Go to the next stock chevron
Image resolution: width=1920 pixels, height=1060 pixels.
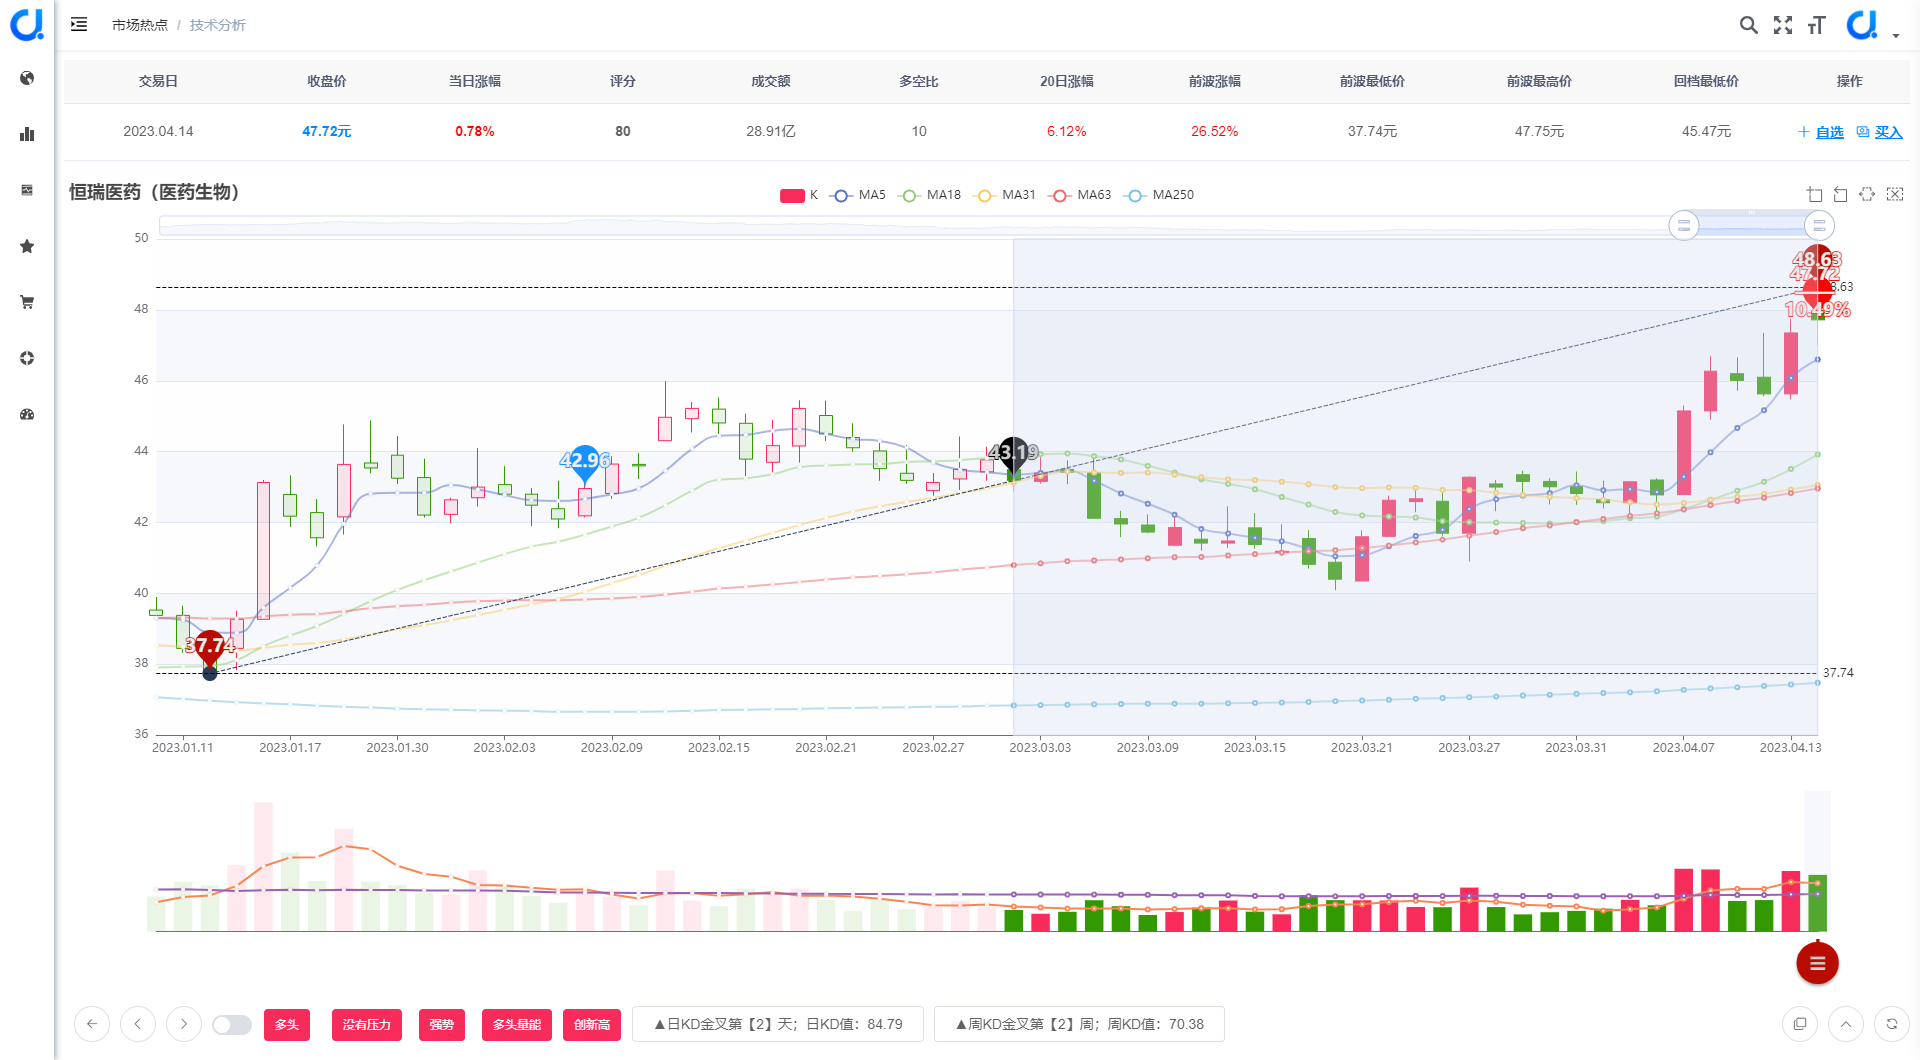pos(184,1024)
